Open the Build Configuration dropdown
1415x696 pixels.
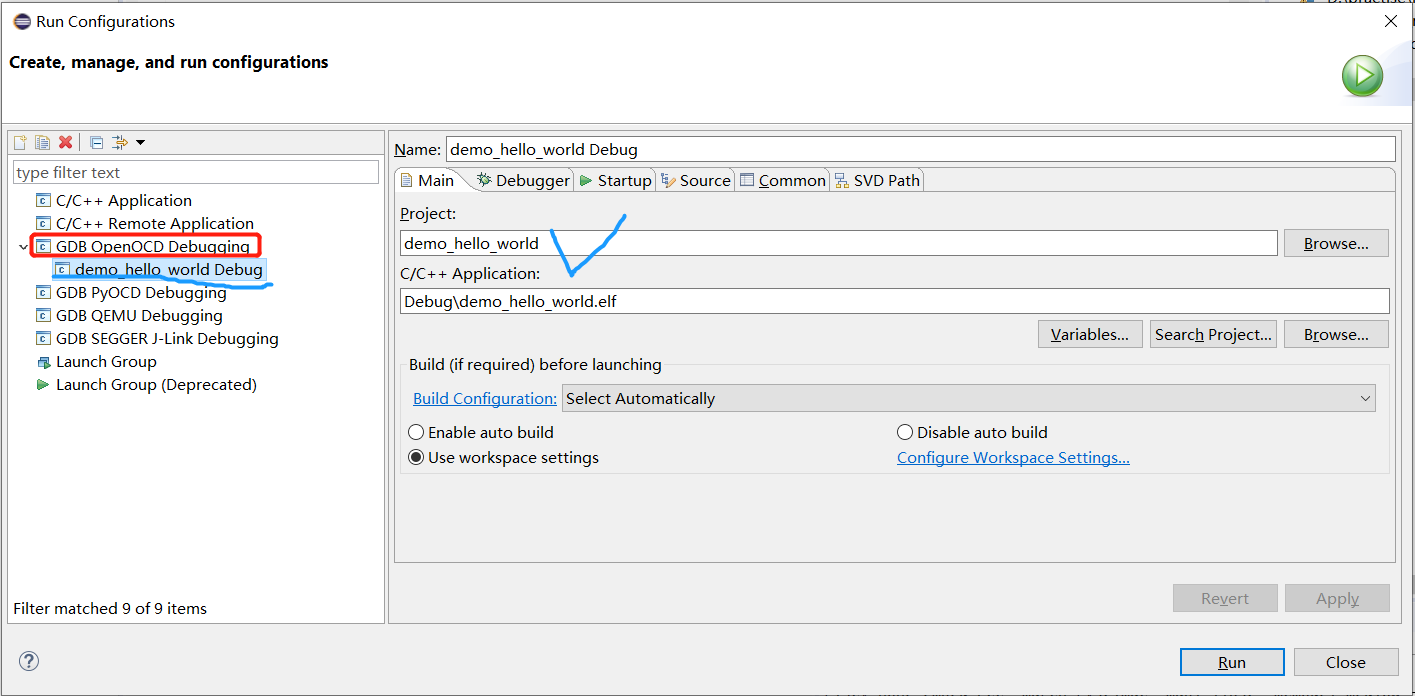click(x=968, y=398)
